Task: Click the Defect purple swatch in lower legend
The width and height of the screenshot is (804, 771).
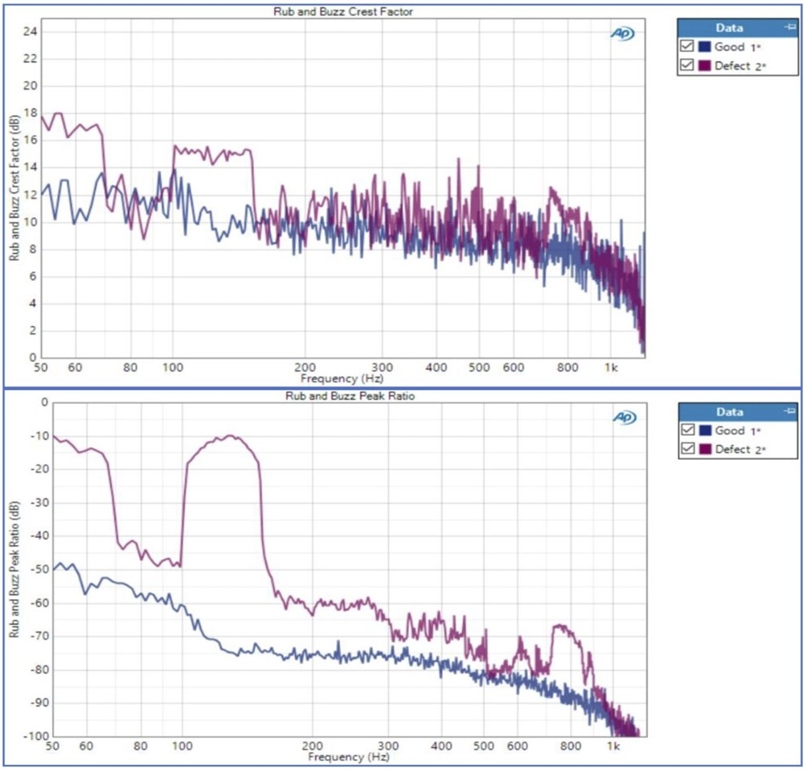Action: coord(706,449)
